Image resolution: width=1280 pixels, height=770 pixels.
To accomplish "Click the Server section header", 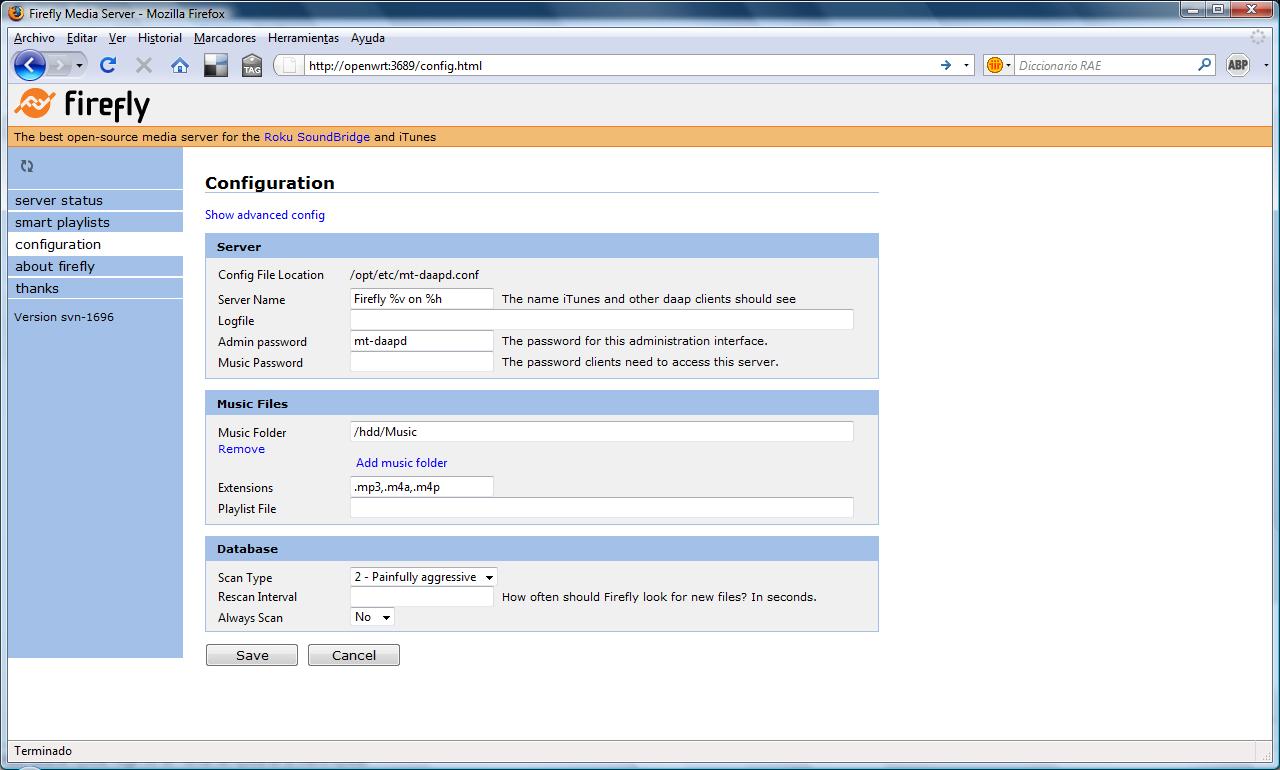I will (x=542, y=247).
